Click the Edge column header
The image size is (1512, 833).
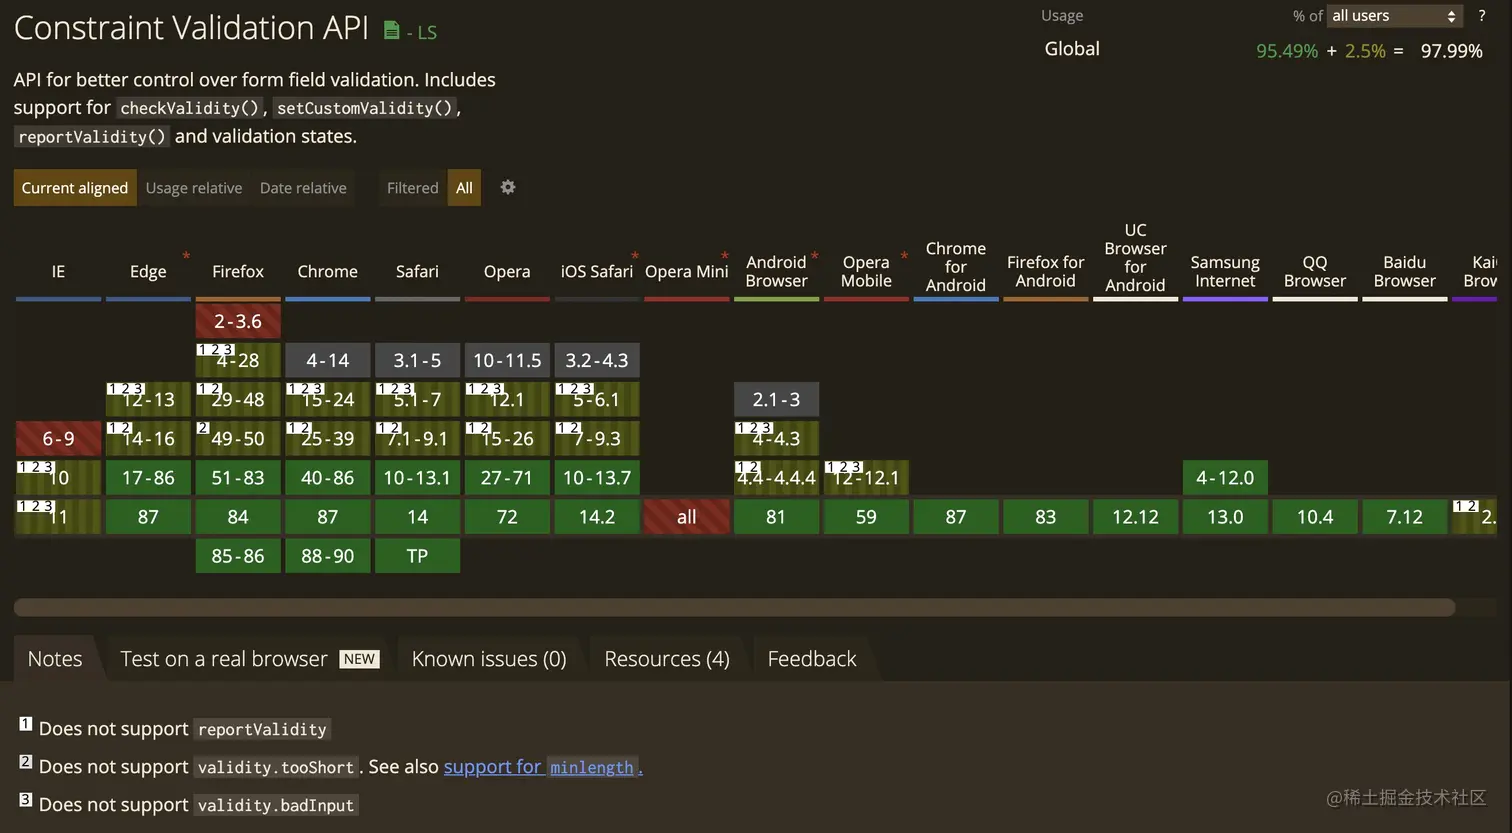point(148,271)
